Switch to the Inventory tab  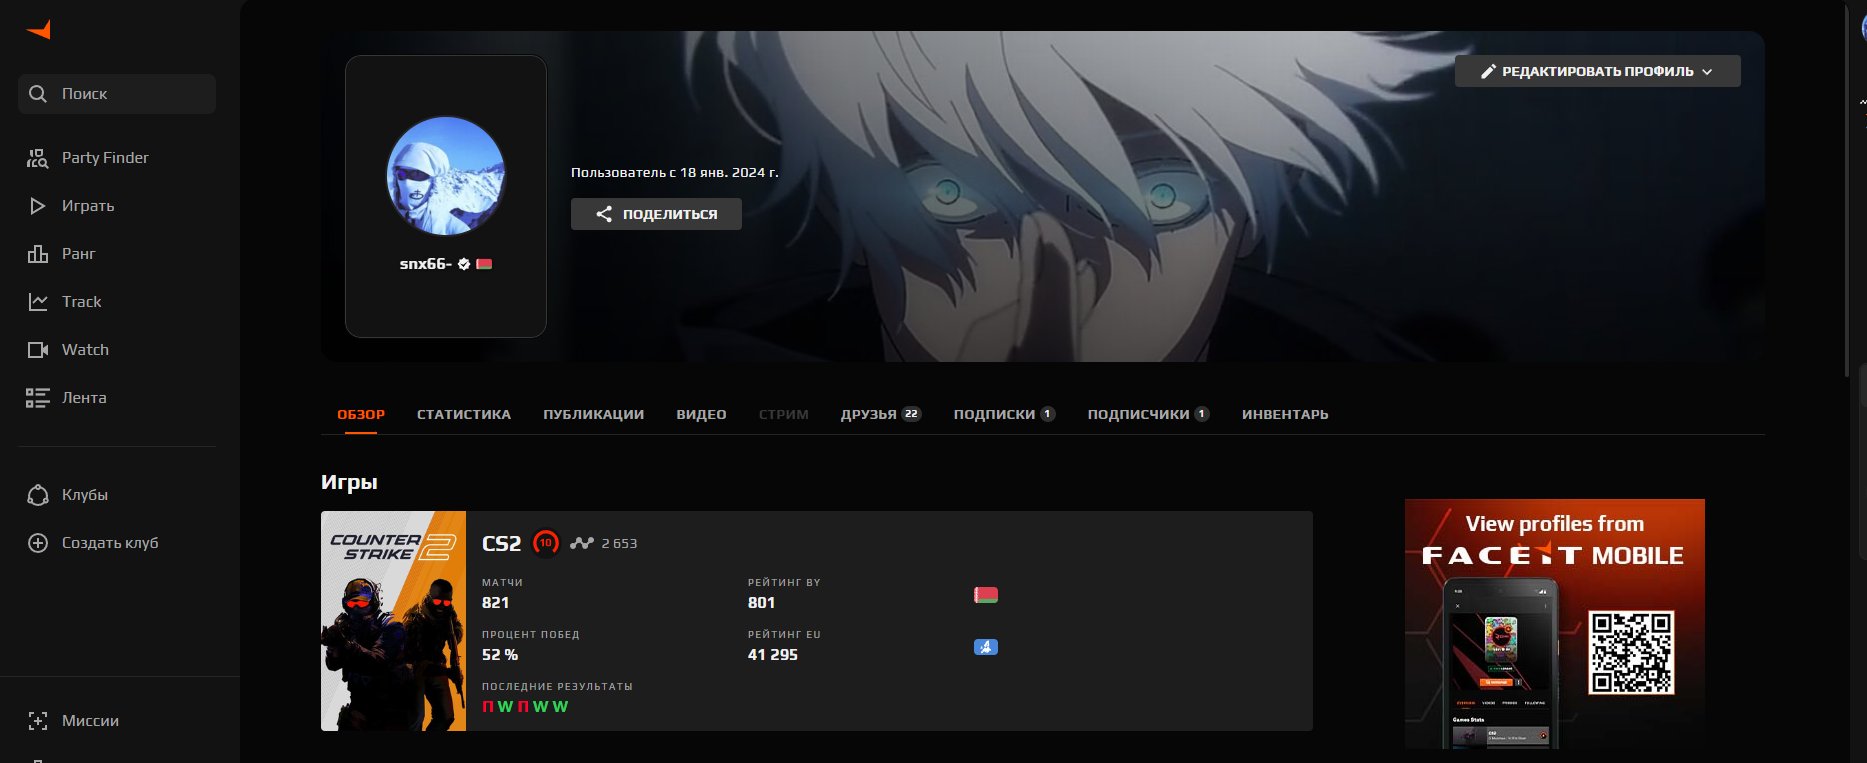pyautogui.click(x=1284, y=414)
